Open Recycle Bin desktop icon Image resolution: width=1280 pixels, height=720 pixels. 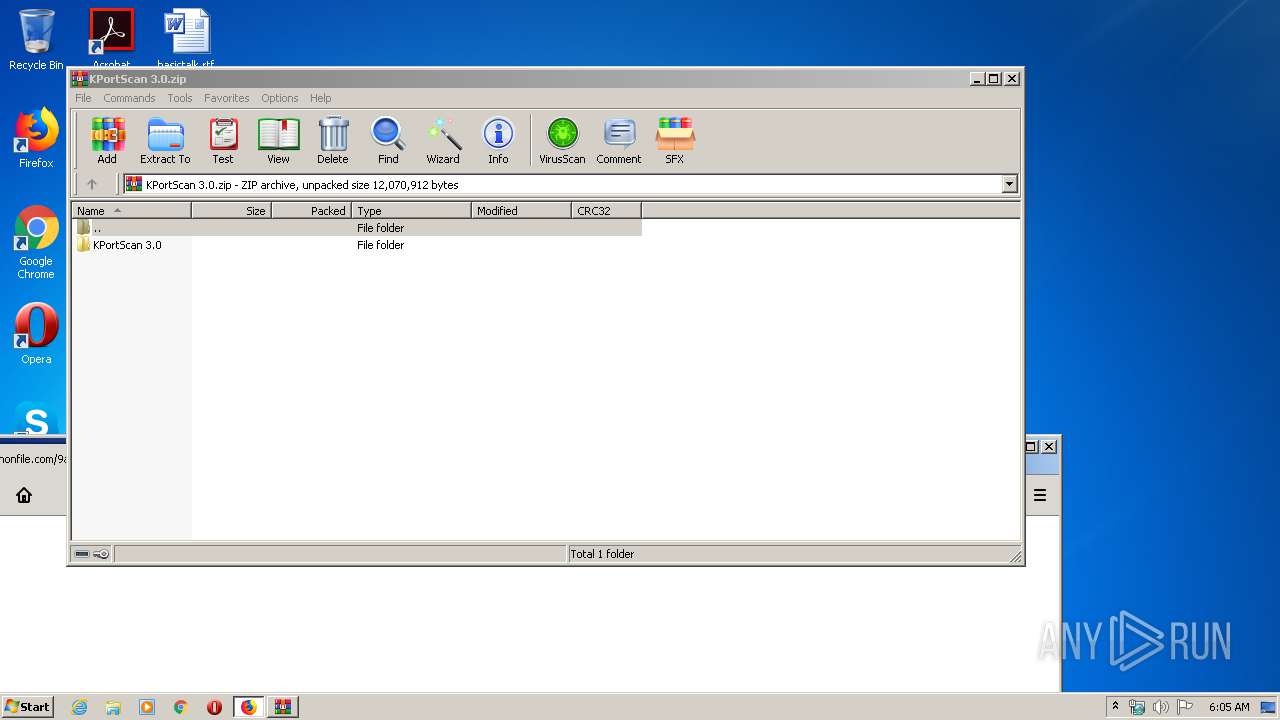point(36,40)
